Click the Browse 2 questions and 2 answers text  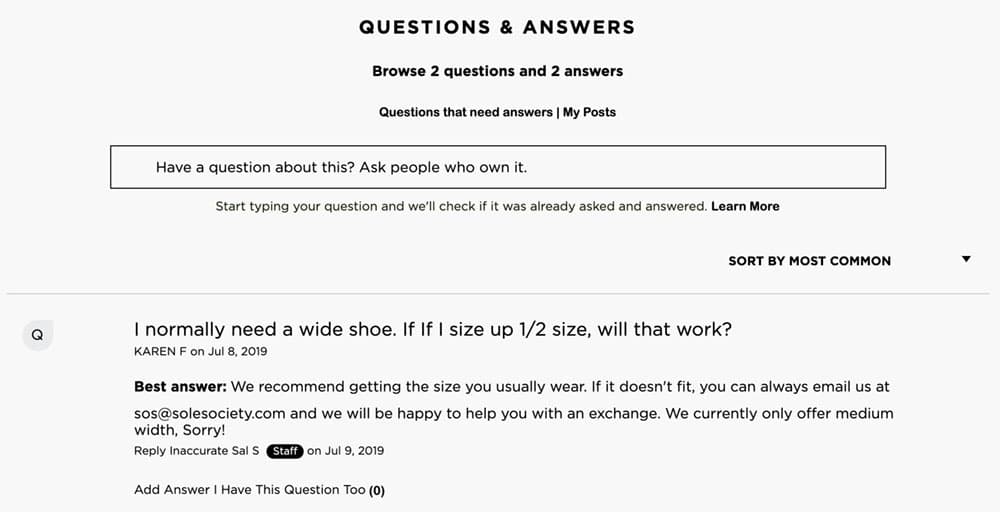pos(497,71)
